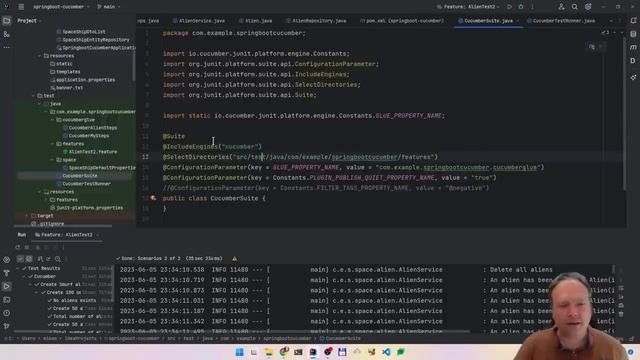Screen dimensions: 640x360
Task: Switch to Alien.java tab
Action: tap(256, 21)
